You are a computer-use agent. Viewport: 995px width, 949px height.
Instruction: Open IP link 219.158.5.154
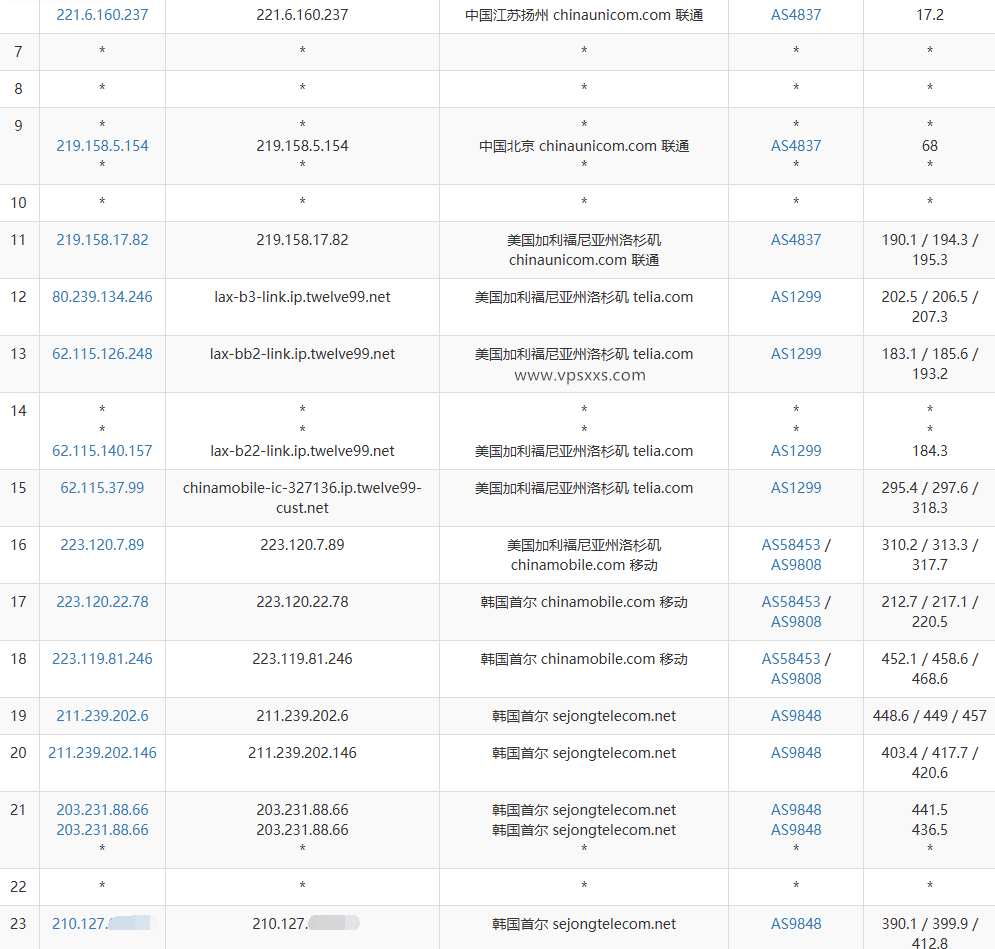[x=102, y=146]
